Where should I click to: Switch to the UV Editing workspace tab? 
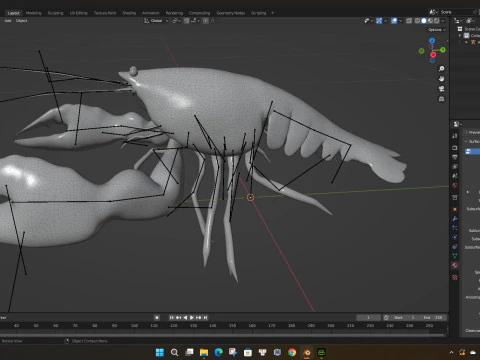coord(78,13)
